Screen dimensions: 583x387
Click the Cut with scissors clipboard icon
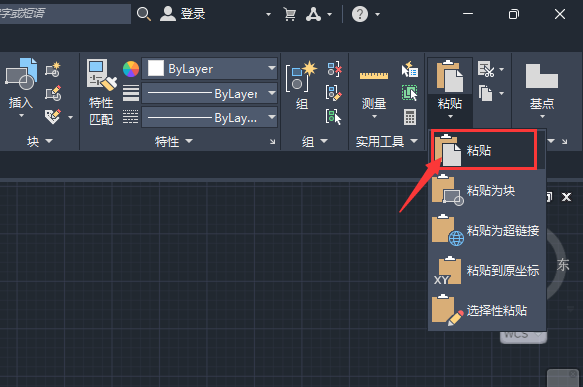(x=486, y=69)
